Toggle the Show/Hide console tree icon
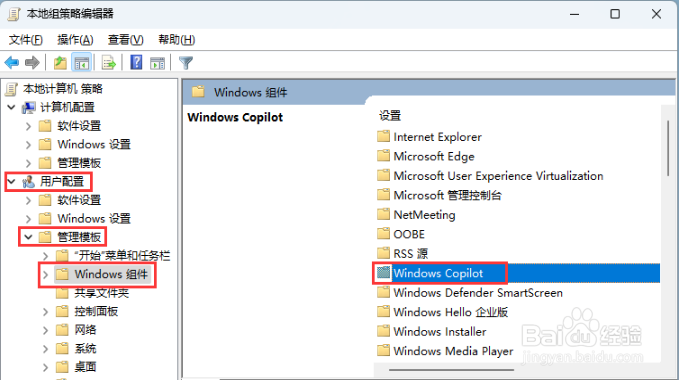Image resolution: width=680 pixels, height=380 pixels. pos(82,63)
